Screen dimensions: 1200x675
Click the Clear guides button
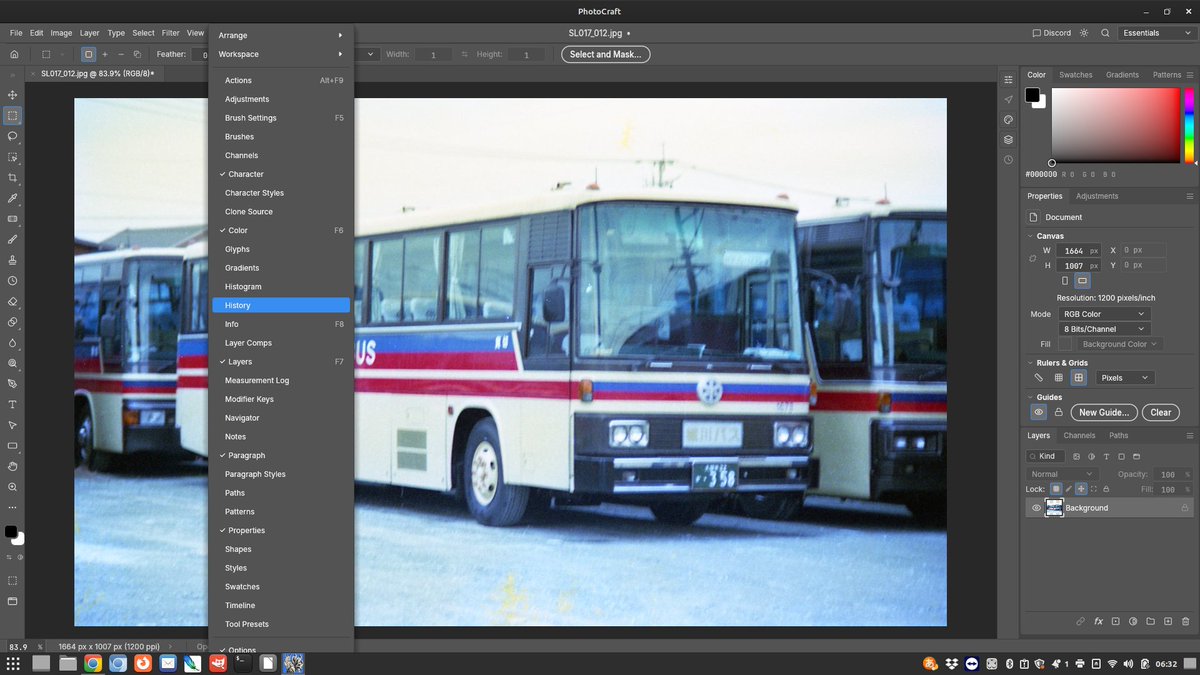click(x=1161, y=412)
